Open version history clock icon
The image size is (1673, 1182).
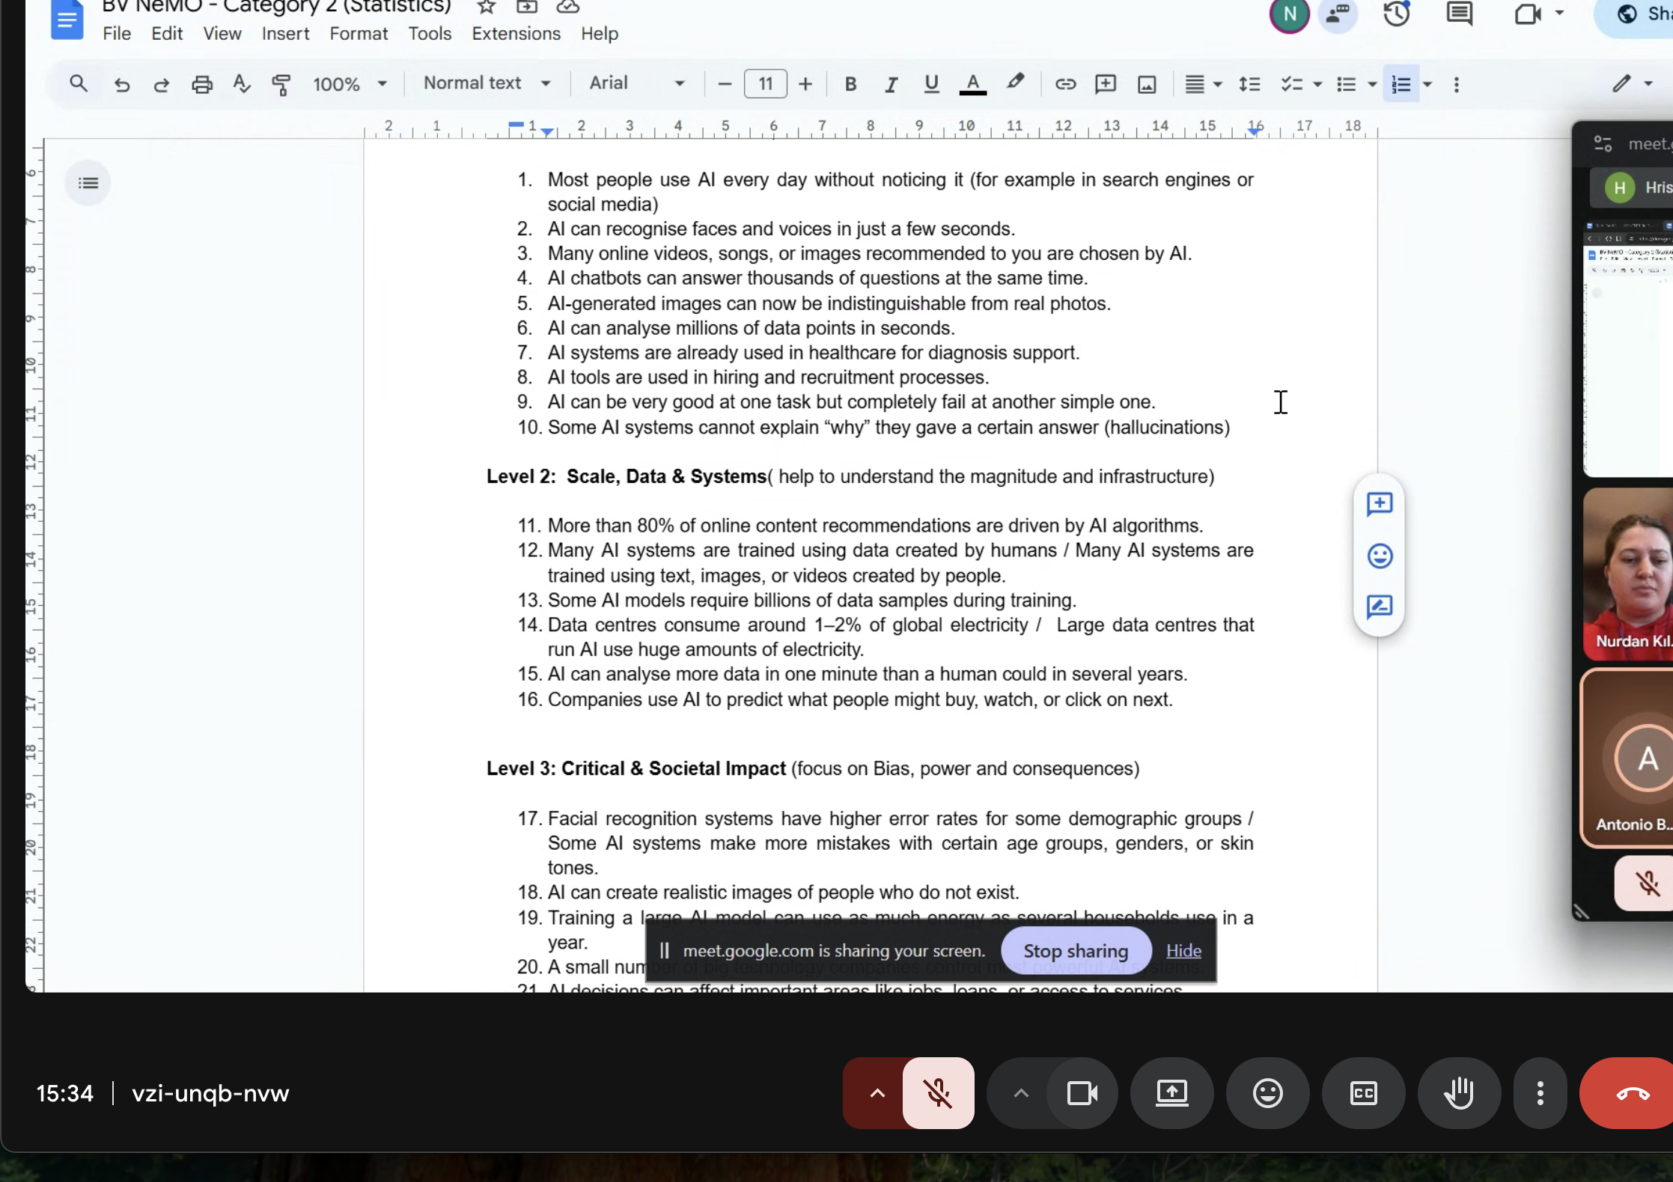pos(1397,13)
